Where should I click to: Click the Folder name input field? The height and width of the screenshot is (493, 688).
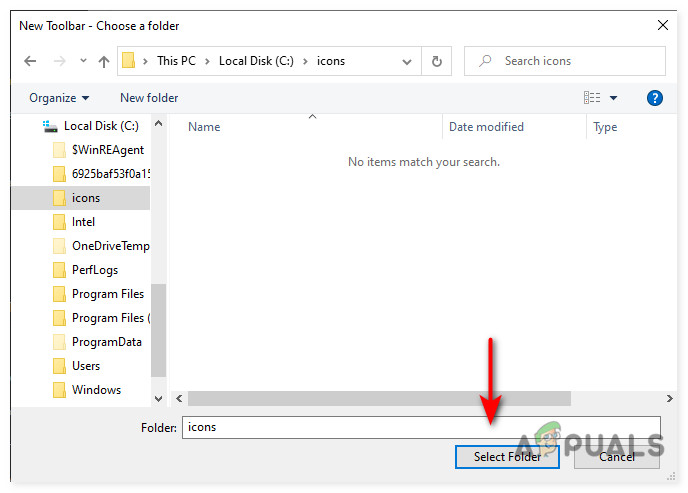(x=420, y=427)
